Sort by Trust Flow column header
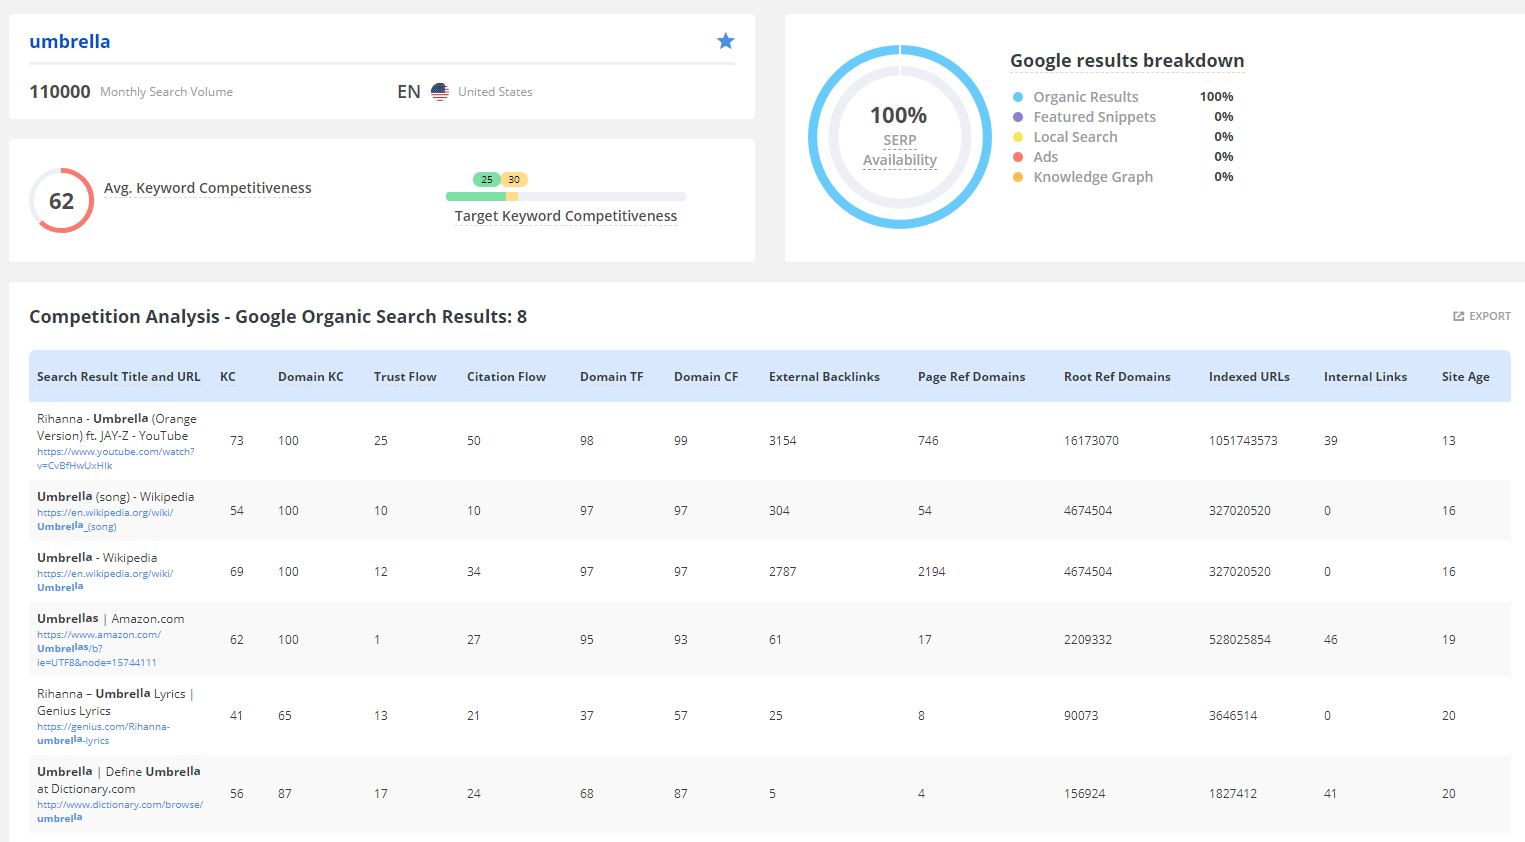1525x842 pixels. (x=405, y=377)
